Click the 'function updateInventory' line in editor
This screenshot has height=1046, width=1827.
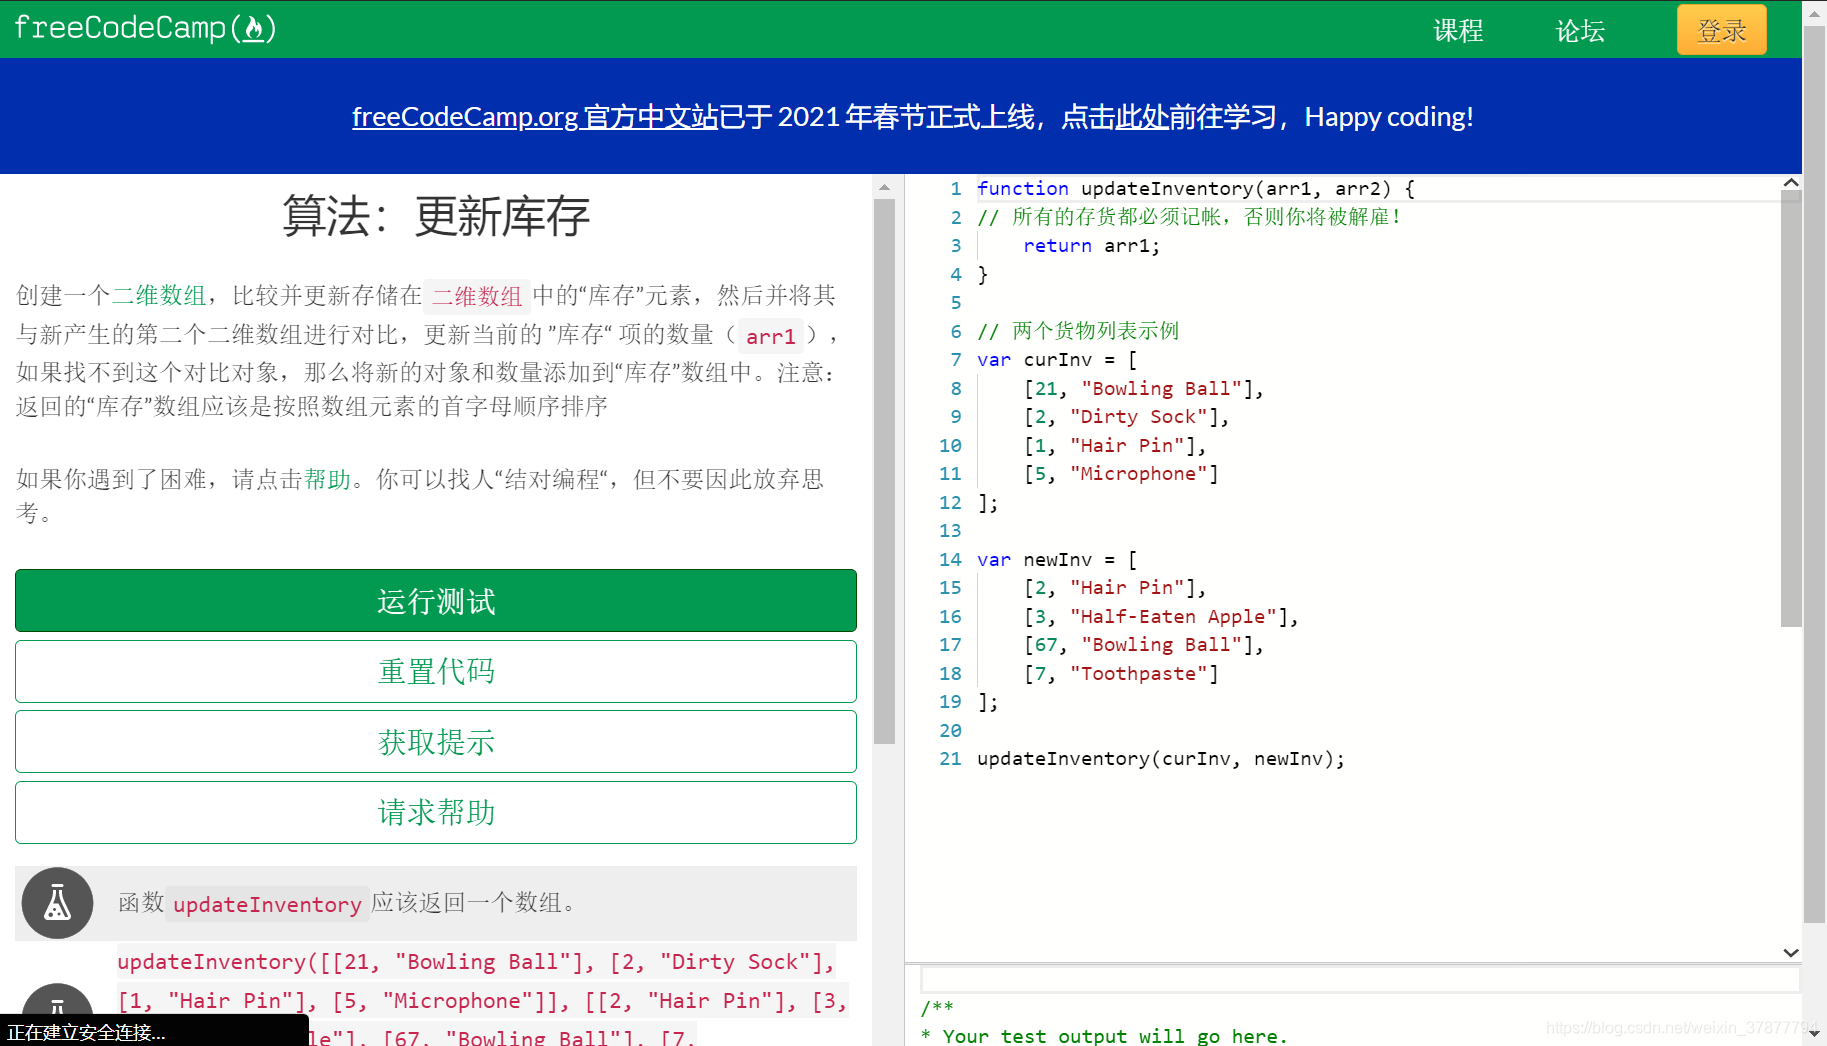(1196, 189)
